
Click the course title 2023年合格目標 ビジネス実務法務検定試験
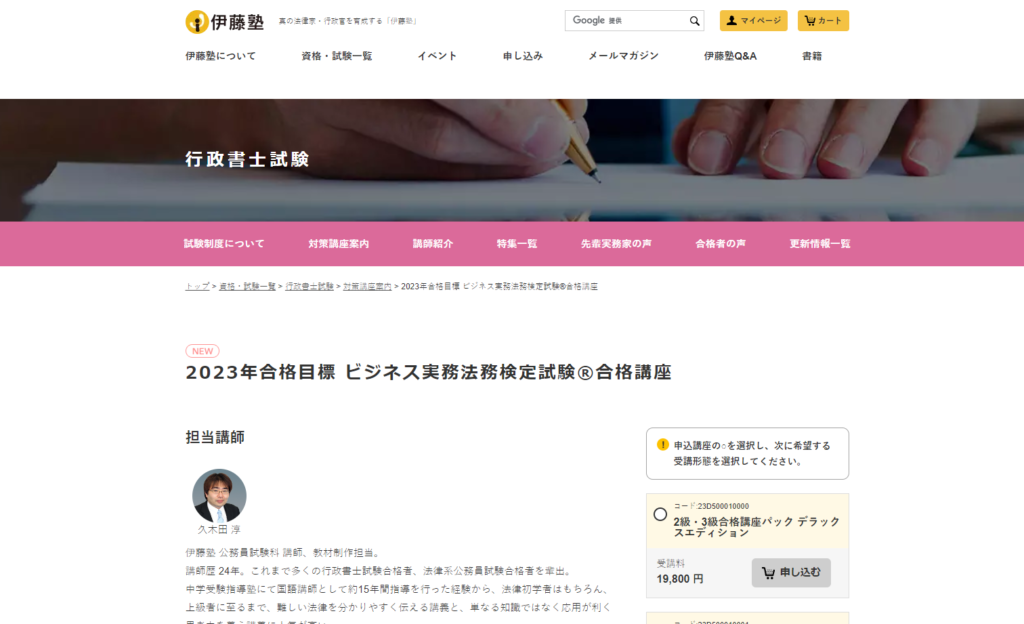click(x=428, y=372)
